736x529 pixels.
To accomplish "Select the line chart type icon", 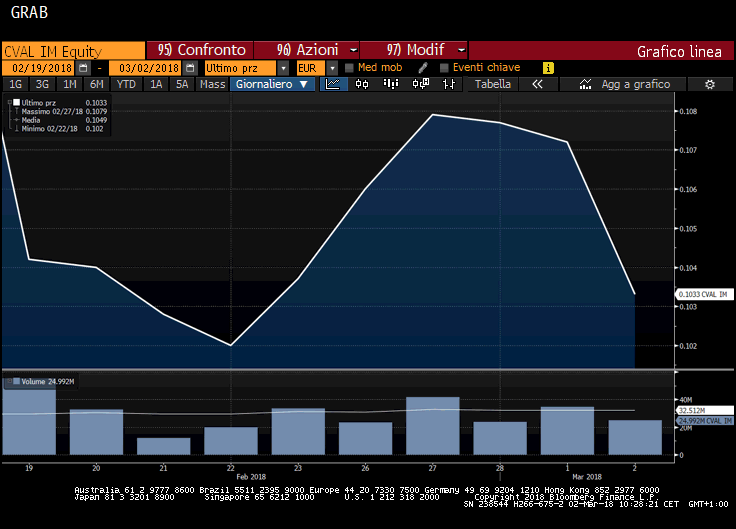I will click(x=334, y=84).
